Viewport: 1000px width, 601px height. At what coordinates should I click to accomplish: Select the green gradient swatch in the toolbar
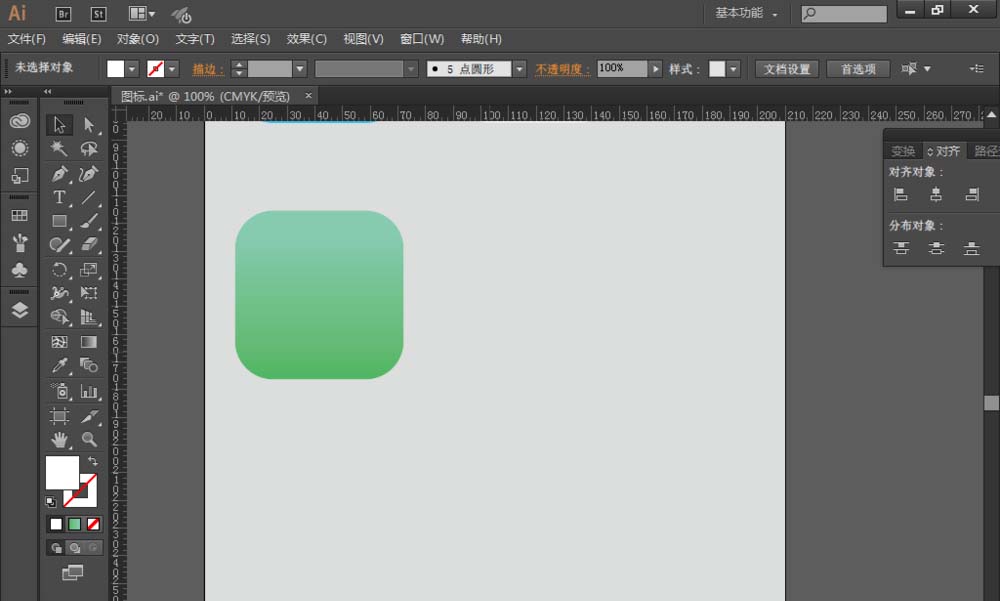pos(74,523)
